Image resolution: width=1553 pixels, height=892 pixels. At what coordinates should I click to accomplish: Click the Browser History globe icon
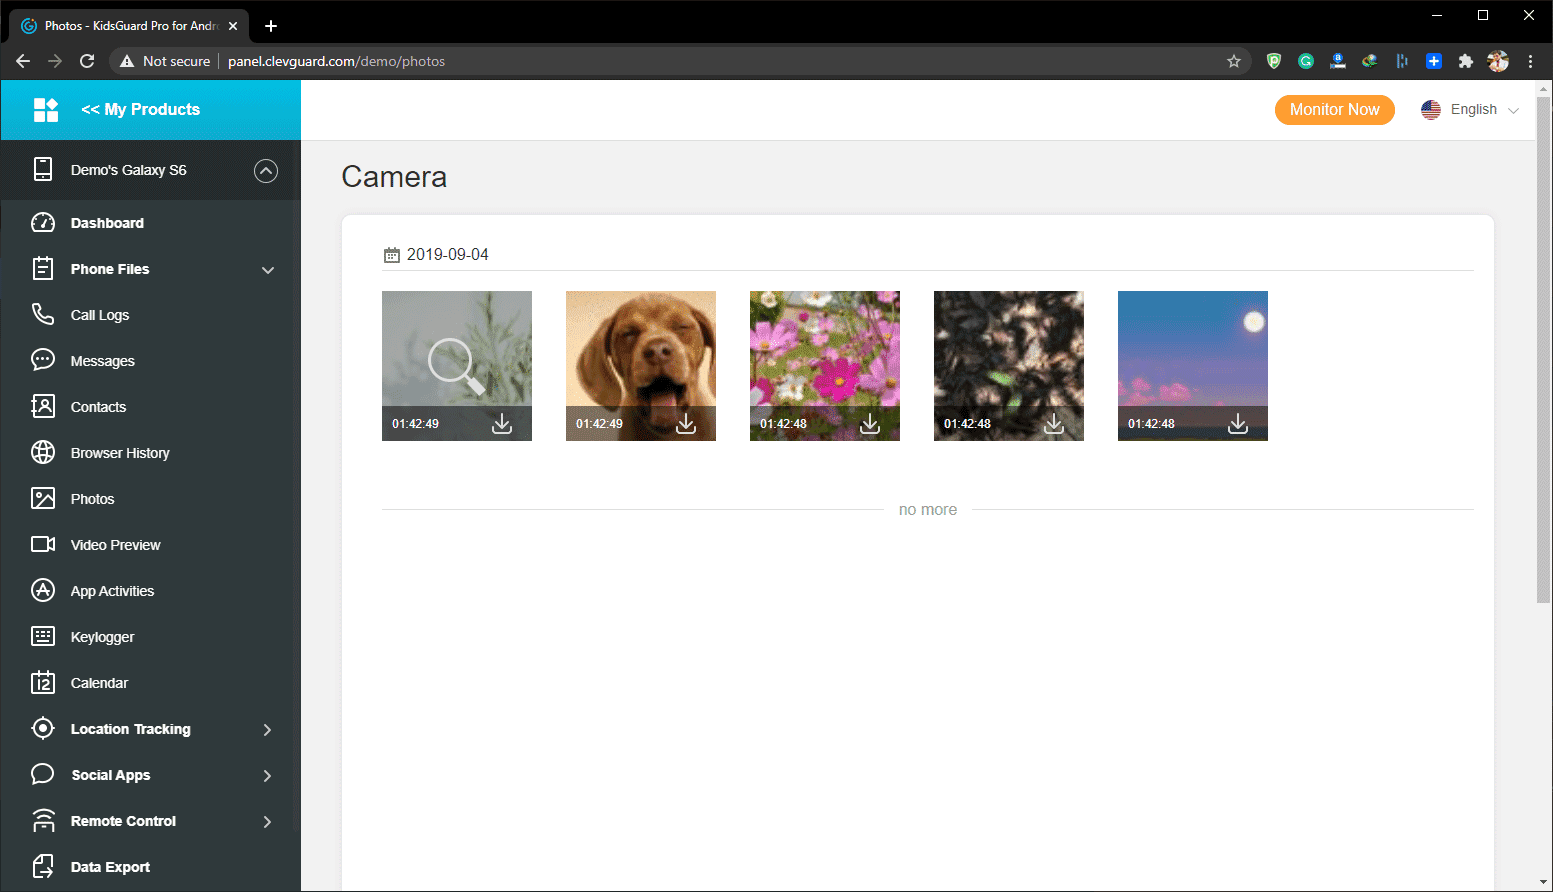[43, 453]
